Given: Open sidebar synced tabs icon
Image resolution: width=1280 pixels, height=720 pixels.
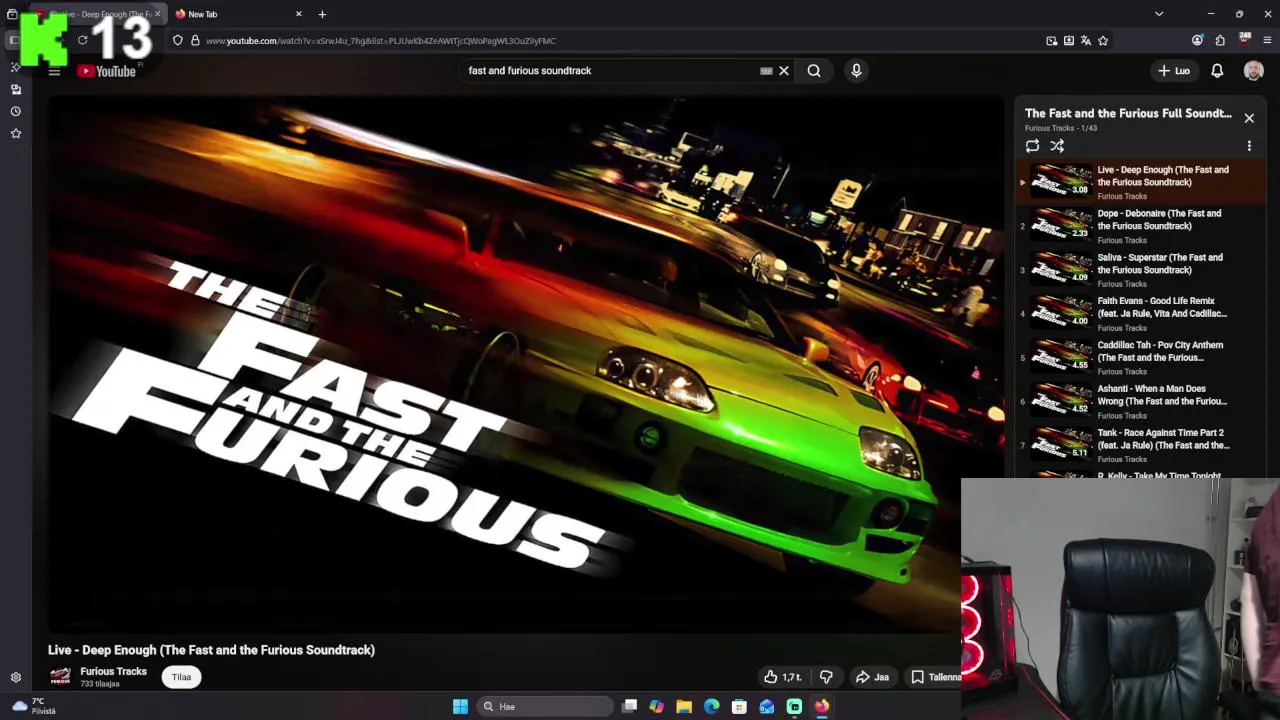Looking at the screenshot, I should [x=15, y=89].
